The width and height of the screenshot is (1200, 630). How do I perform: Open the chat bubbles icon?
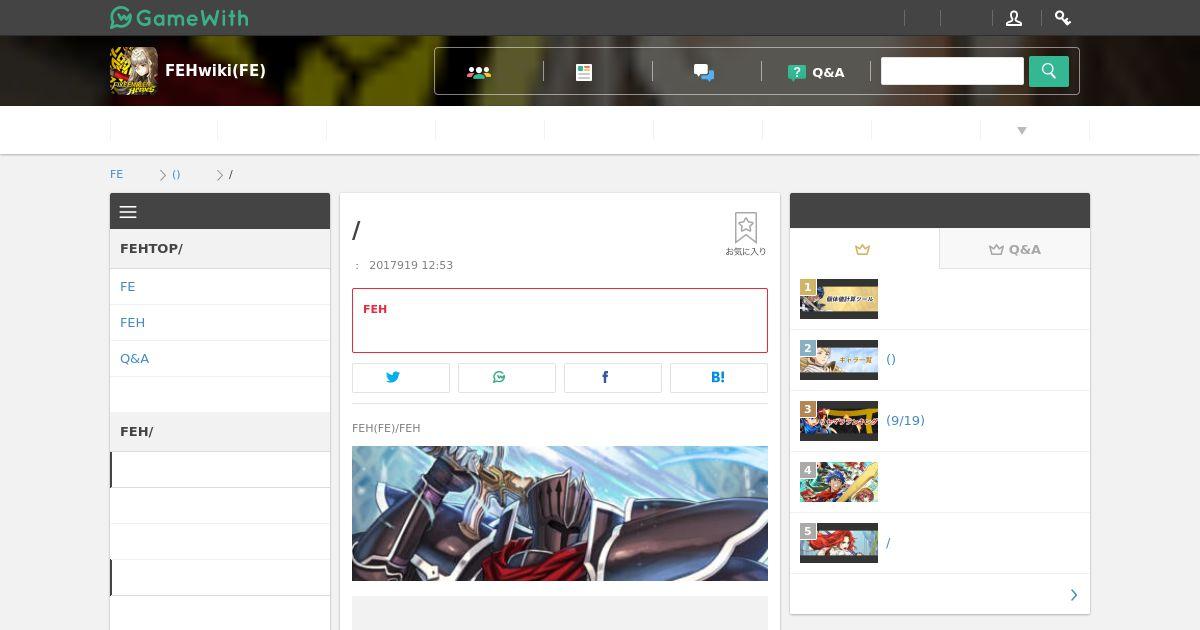(704, 72)
